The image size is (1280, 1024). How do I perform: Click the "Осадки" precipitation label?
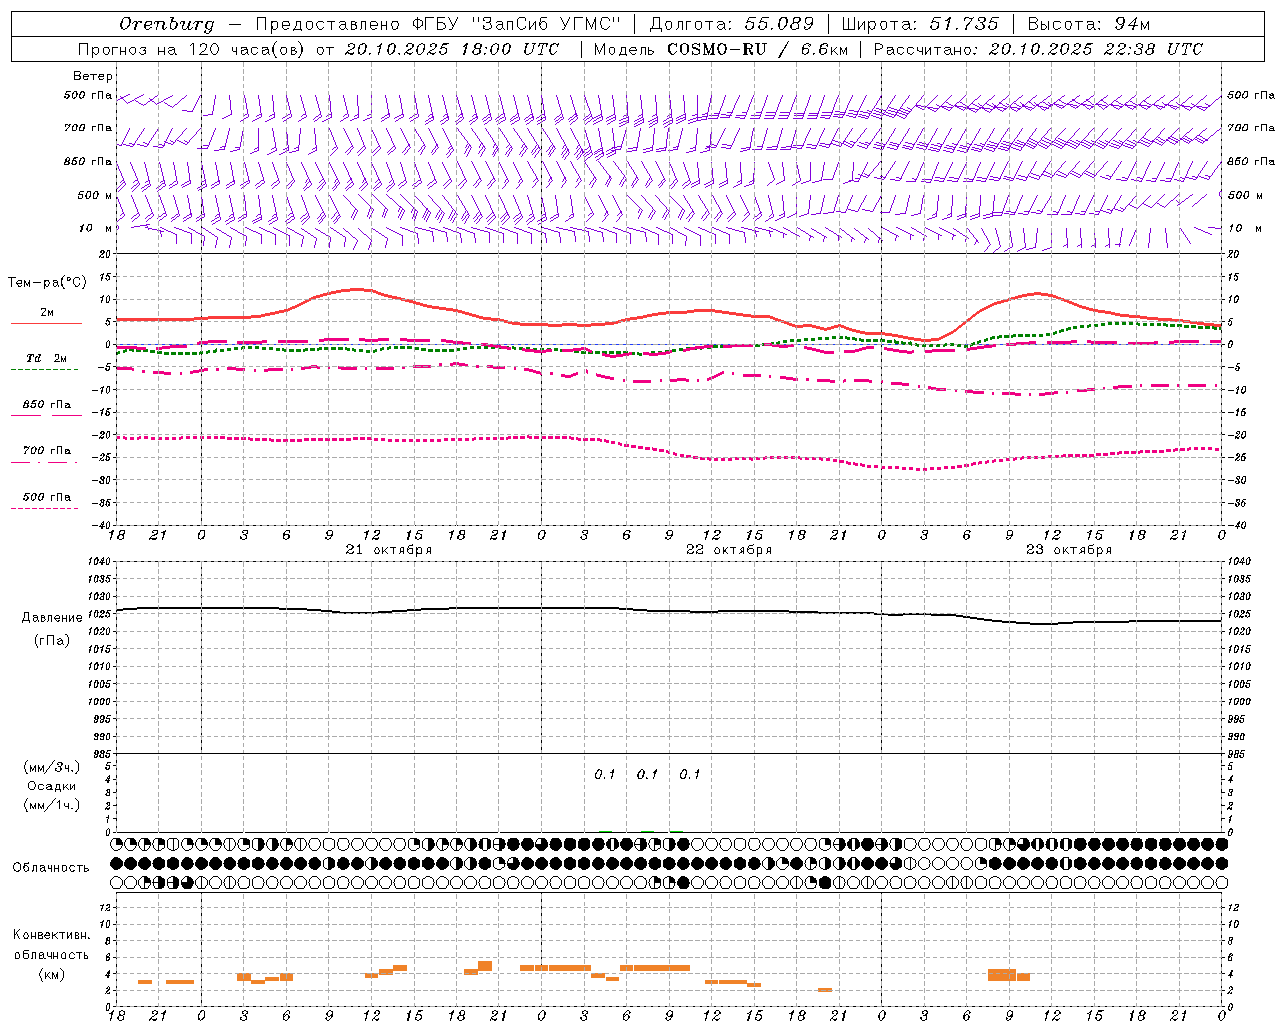pyautogui.click(x=52, y=786)
